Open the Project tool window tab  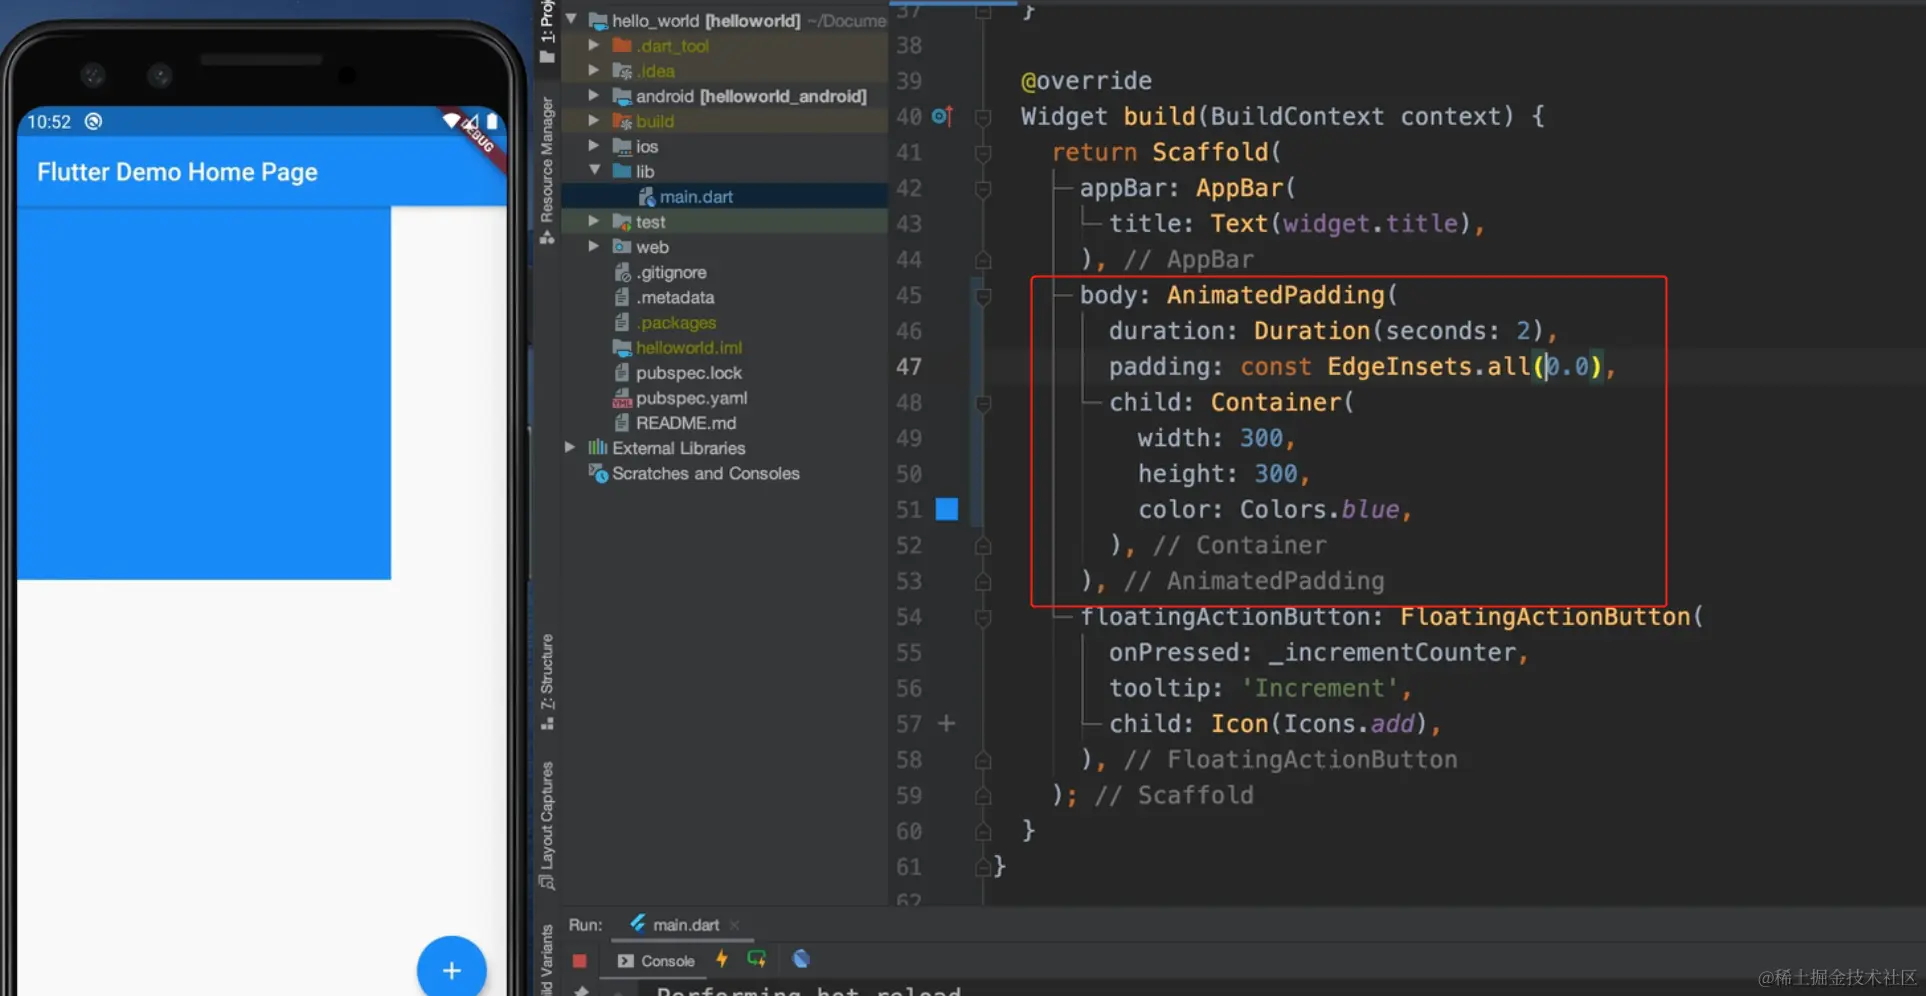[547, 30]
